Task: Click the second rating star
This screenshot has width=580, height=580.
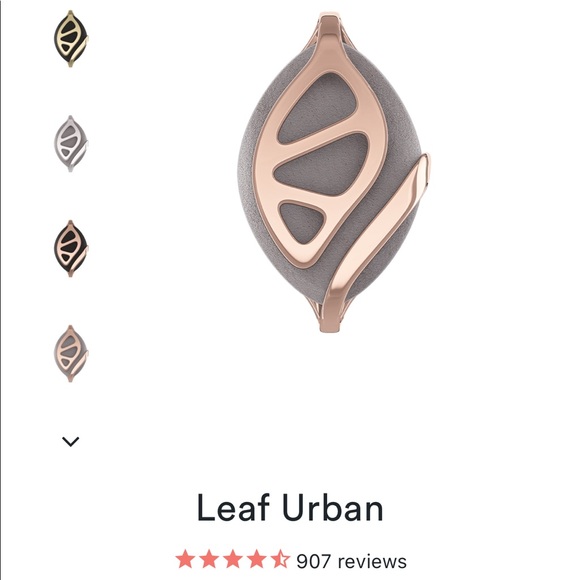Action: (209, 559)
